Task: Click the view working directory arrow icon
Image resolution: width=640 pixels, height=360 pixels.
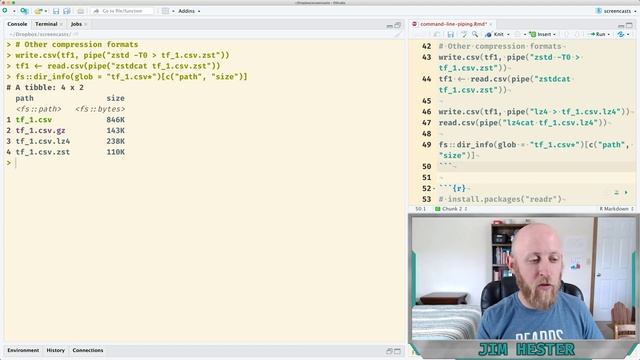Action: [x=76, y=34]
